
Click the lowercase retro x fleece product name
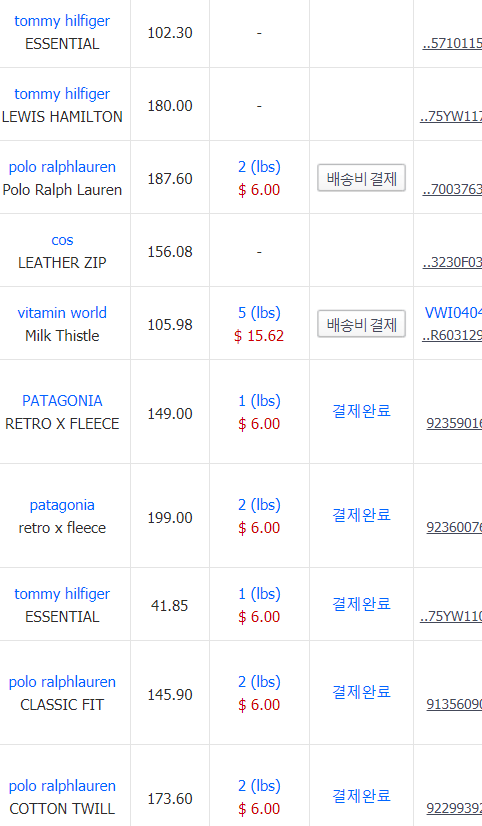(62, 528)
